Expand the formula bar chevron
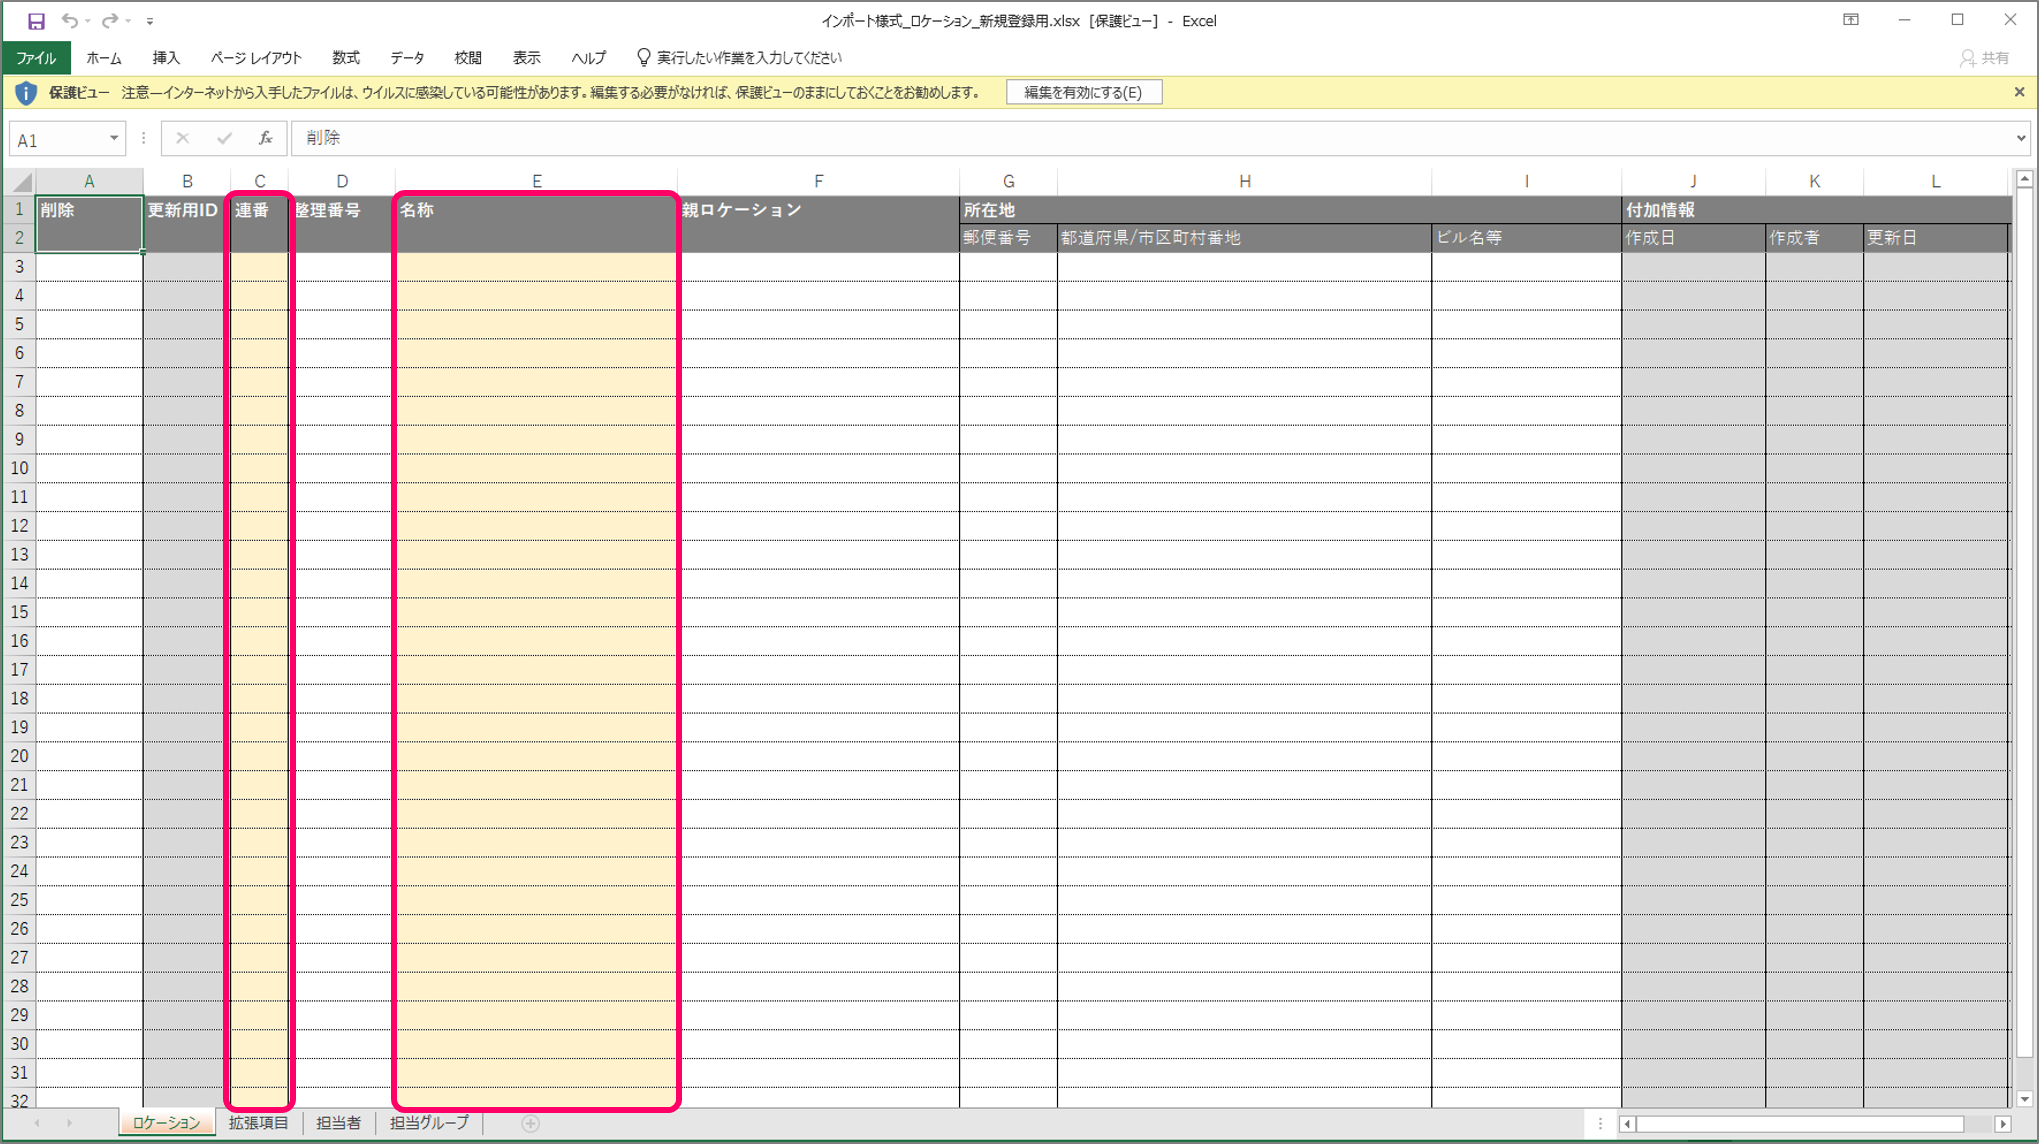This screenshot has width=2039, height=1144. tap(2021, 138)
